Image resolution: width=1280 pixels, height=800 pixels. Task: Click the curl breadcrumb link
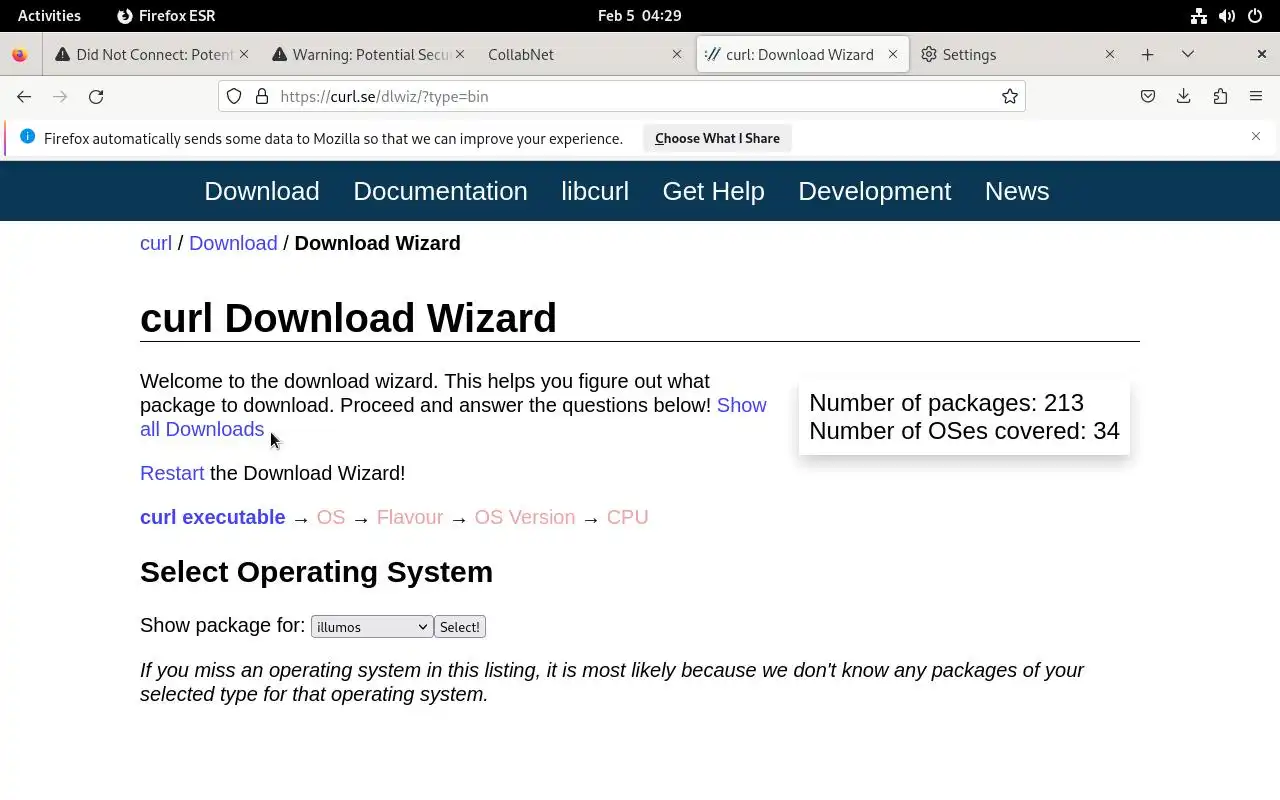[x=156, y=243]
